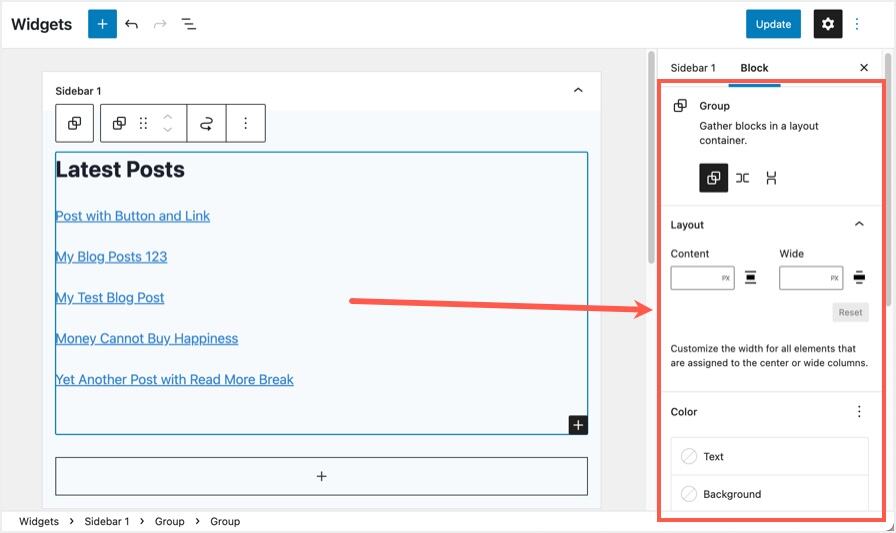Open the List View icon
Viewport: 896px width, 533px height.
(189, 24)
